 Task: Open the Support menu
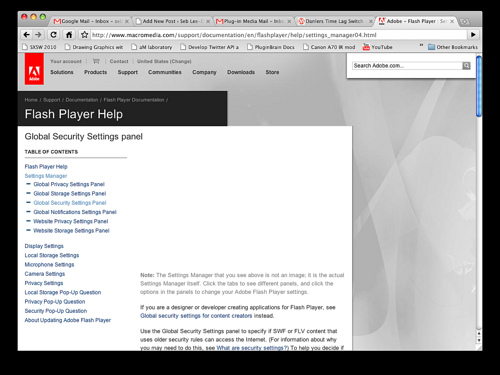(128, 72)
